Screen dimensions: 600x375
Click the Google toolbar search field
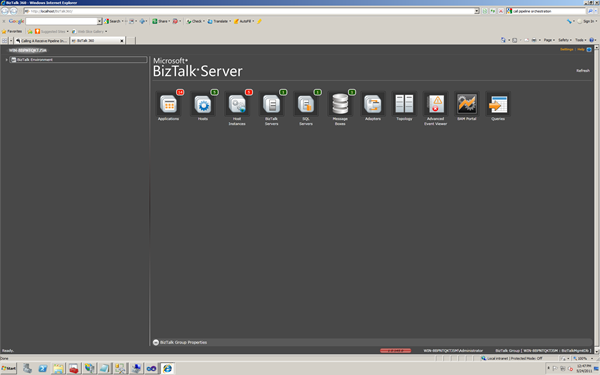click(62, 21)
